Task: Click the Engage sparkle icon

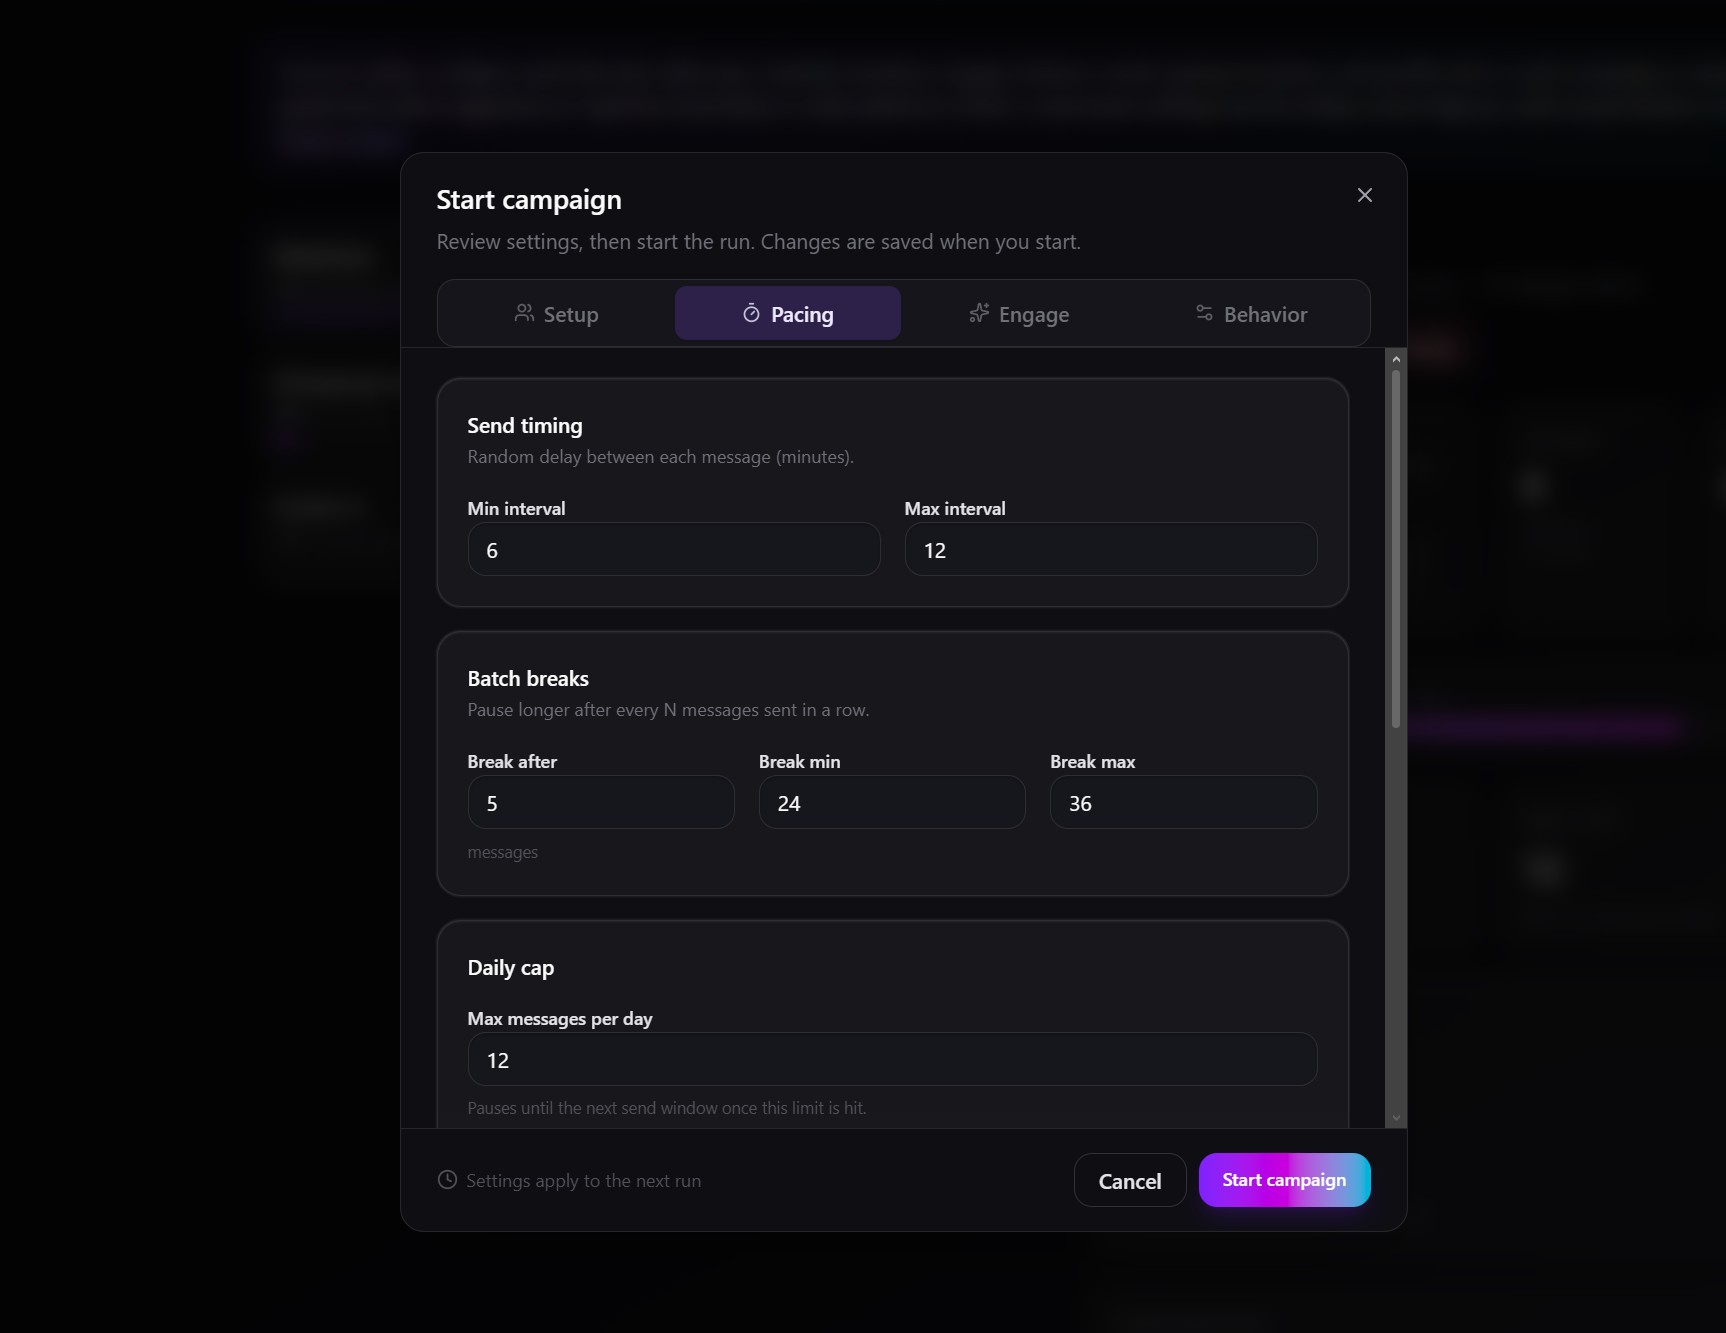Action: pos(979,313)
